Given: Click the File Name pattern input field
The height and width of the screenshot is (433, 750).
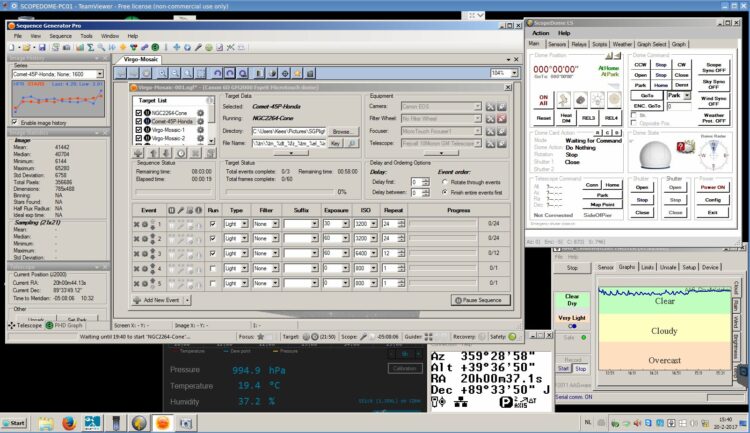Looking at the screenshot, I should [289, 143].
